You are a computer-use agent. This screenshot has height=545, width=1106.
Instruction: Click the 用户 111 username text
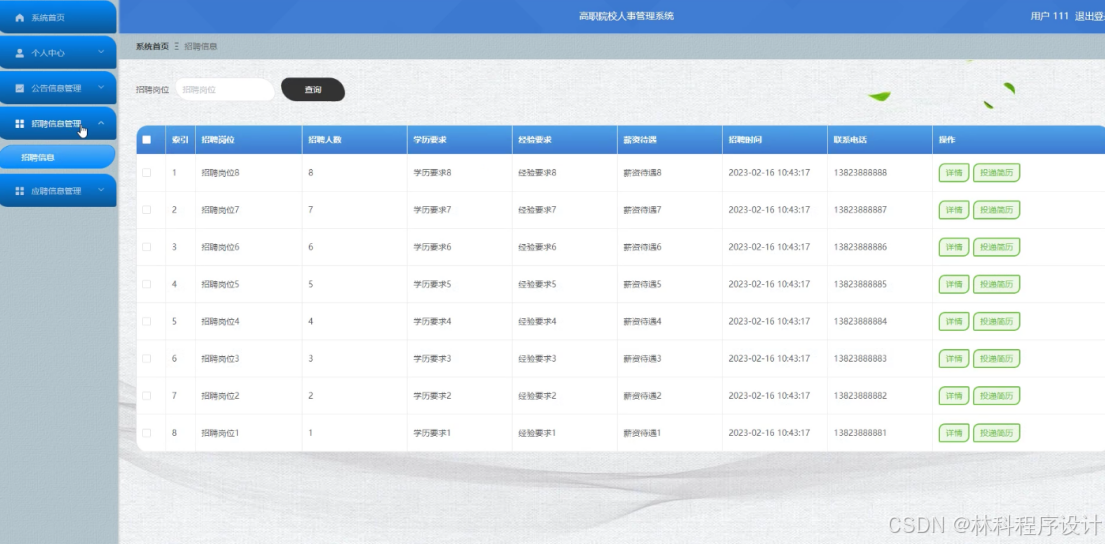point(1050,16)
